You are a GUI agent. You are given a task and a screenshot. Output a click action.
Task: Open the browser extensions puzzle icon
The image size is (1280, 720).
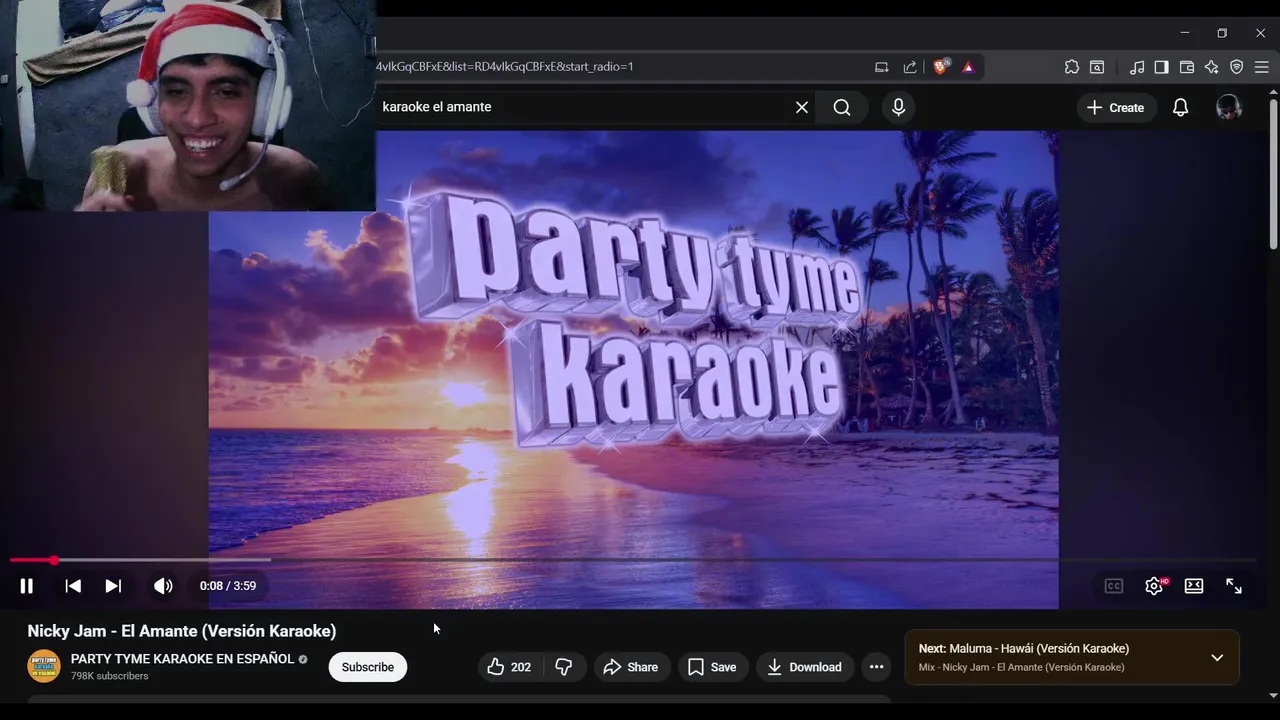(1072, 67)
